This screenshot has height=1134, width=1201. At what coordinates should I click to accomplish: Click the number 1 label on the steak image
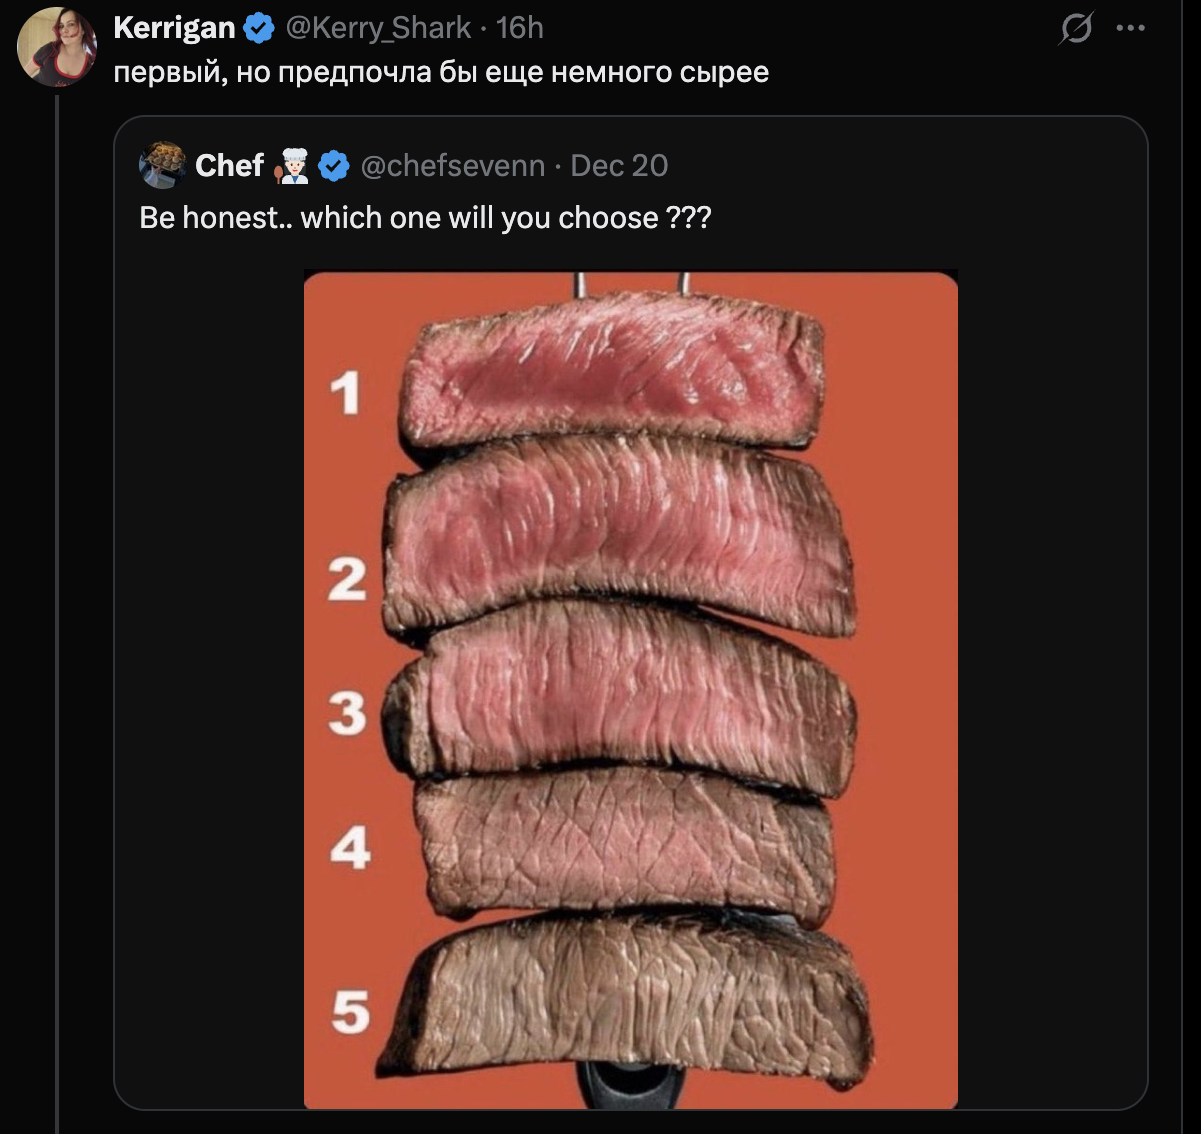(x=345, y=393)
